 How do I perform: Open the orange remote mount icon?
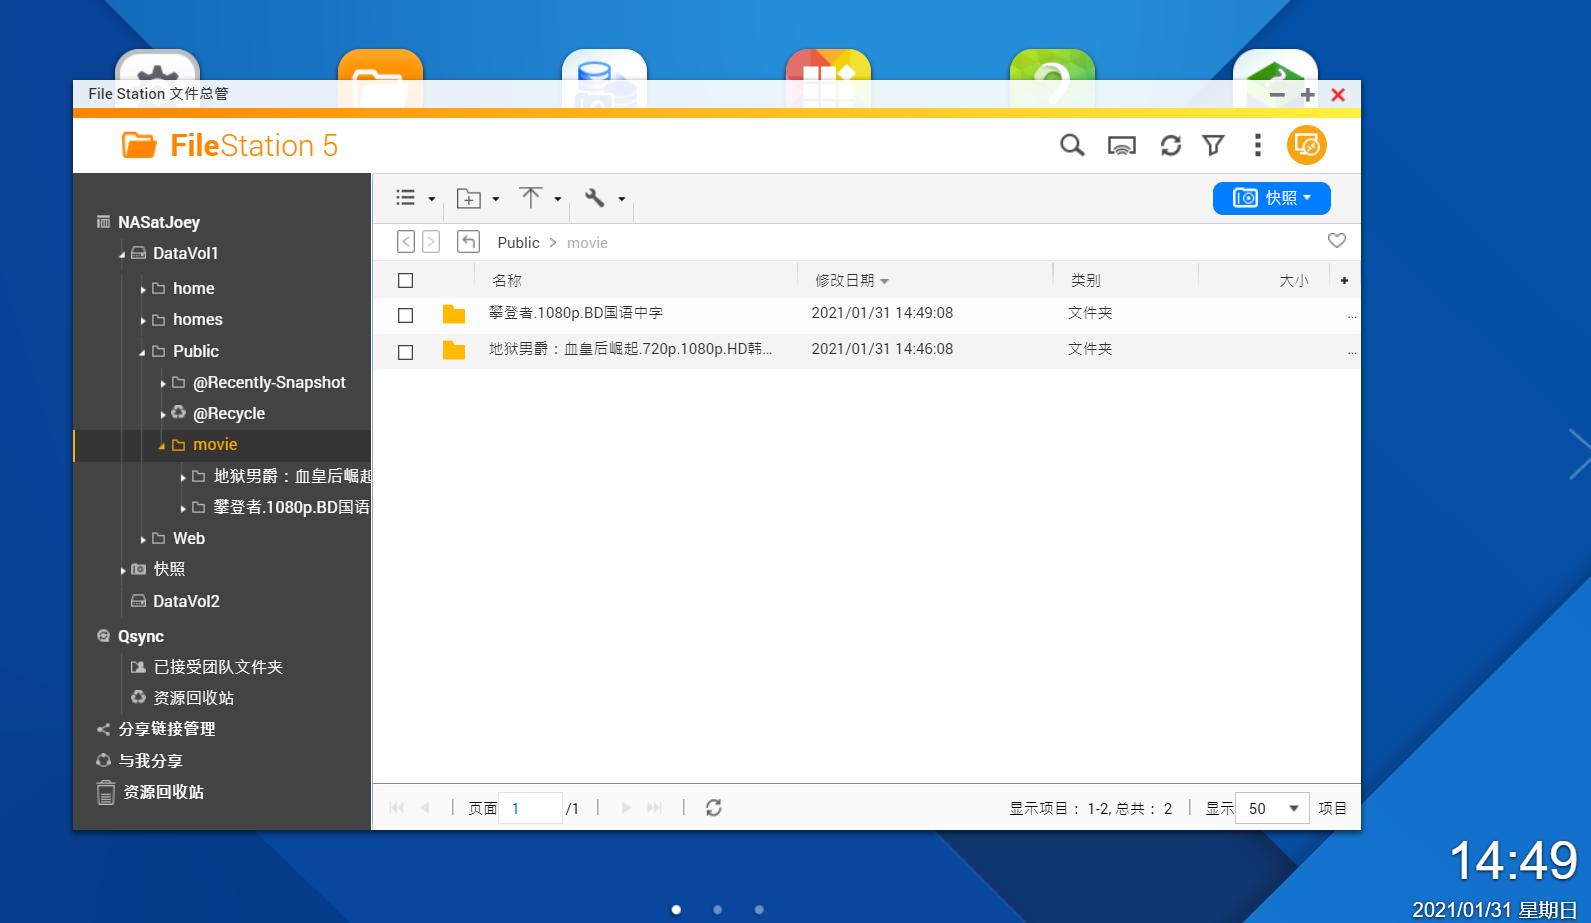pyautogui.click(x=1306, y=146)
